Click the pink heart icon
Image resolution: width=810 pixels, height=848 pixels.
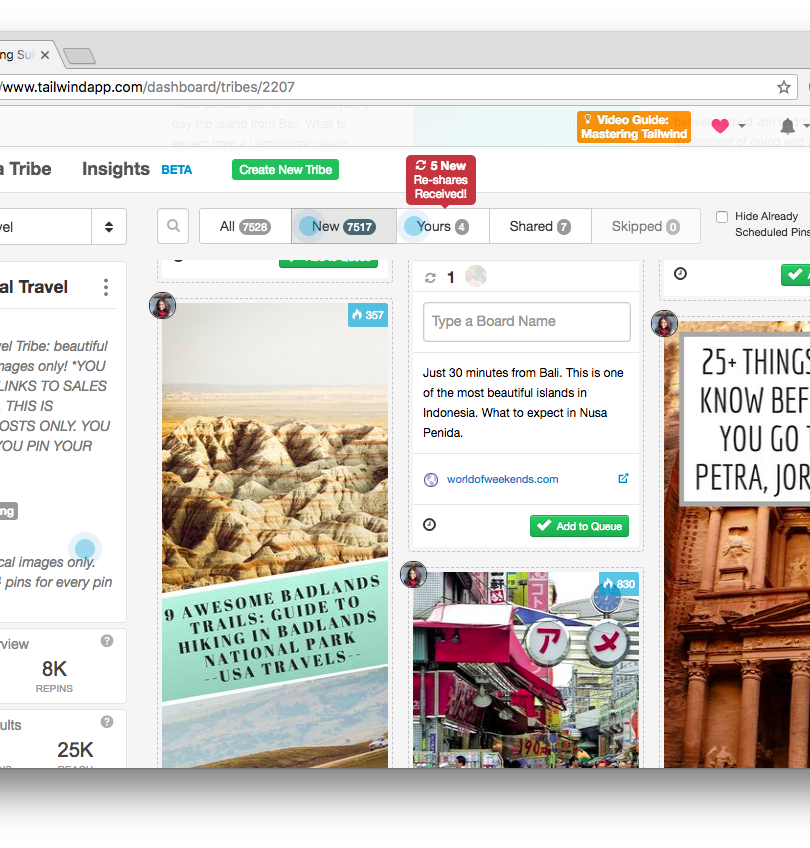pyautogui.click(x=720, y=126)
